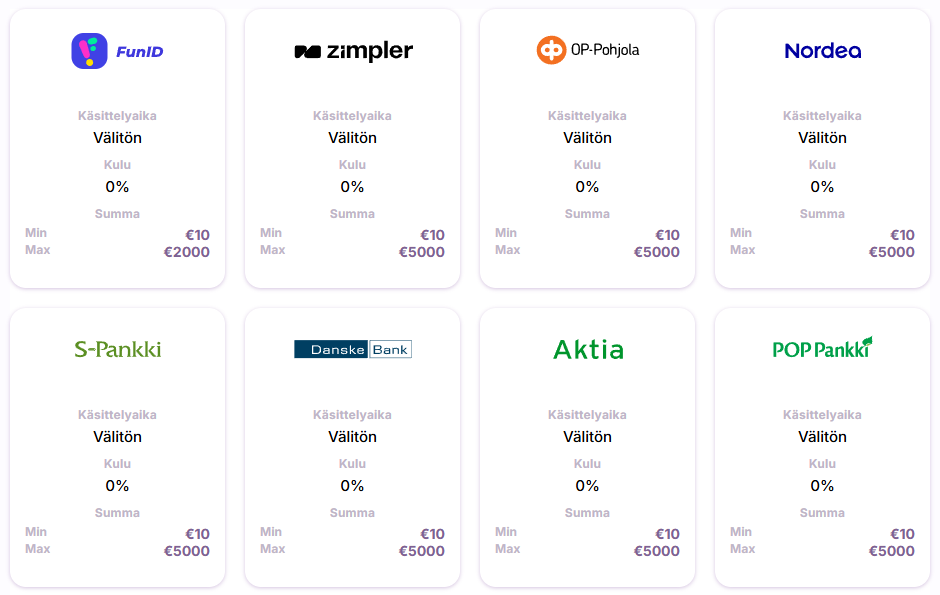Screen dimensions: 940x595
Task: Select the S-Pankki logo
Action: click(x=118, y=349)
